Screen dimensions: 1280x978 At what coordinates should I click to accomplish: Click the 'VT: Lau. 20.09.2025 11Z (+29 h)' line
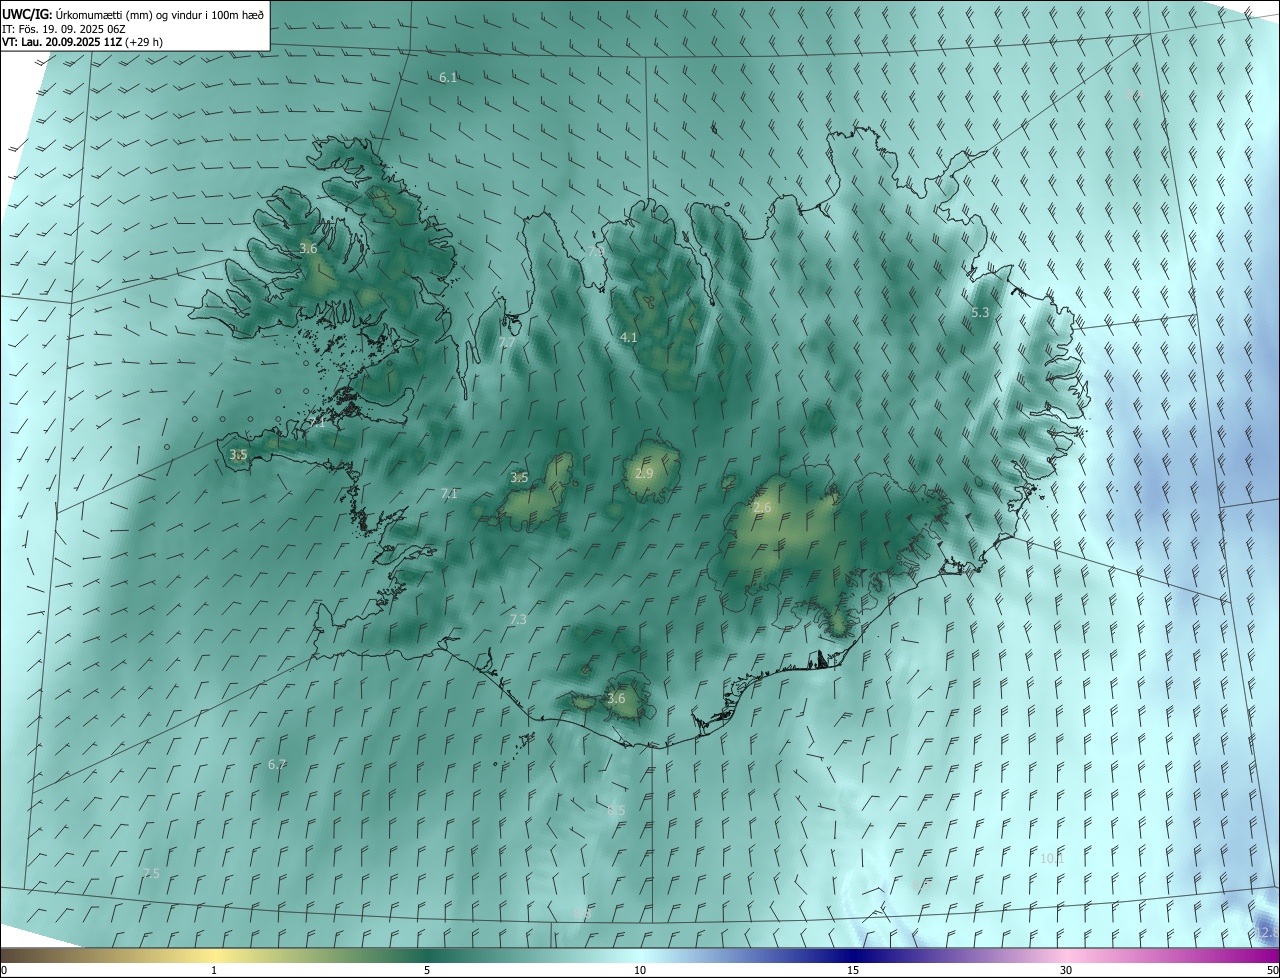coord(80,42)
